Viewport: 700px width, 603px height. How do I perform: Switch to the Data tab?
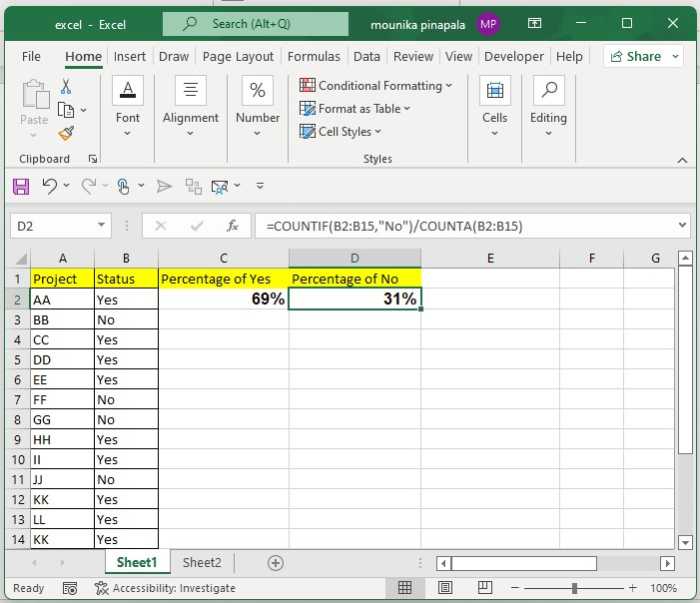[367, 57]
